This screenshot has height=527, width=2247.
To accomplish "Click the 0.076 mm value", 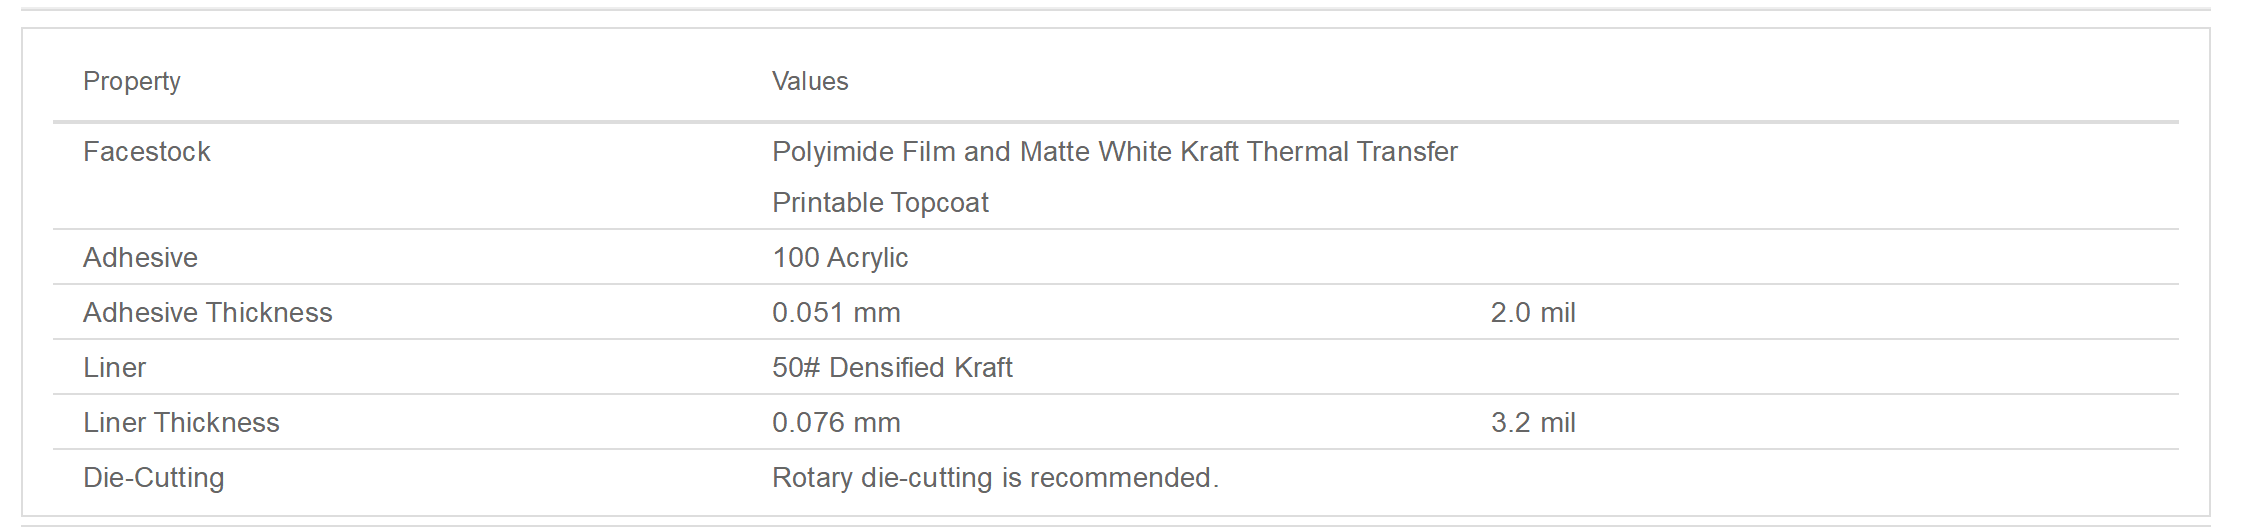I will coord(836,422).
